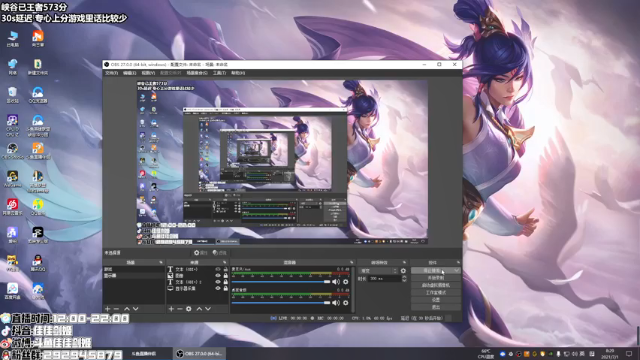Expand the stop streaming button arrow
The height and width of the screenshot is (360, 640).
pyautogui.click(x=457, y=271)
